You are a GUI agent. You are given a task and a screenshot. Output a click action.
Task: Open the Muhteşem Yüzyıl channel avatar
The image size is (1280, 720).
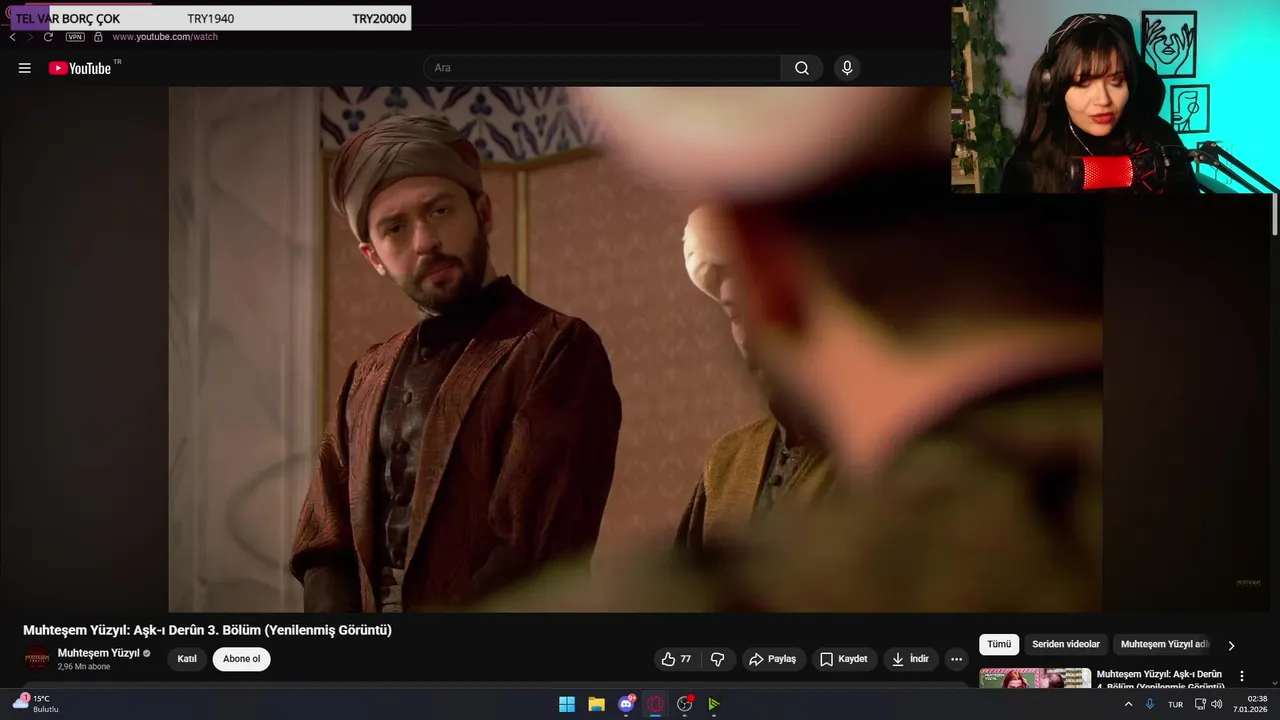(37, 659)
